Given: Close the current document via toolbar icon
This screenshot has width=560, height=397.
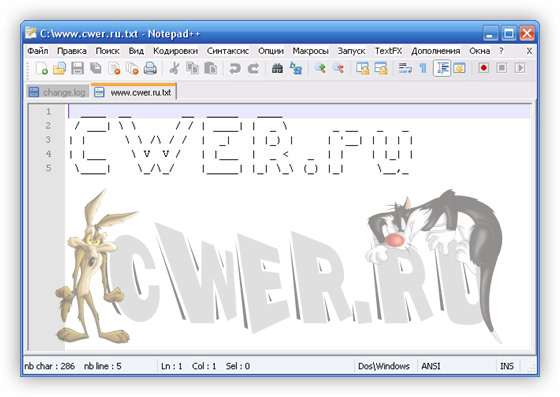Looking at the screenshot, I should 114,68.
